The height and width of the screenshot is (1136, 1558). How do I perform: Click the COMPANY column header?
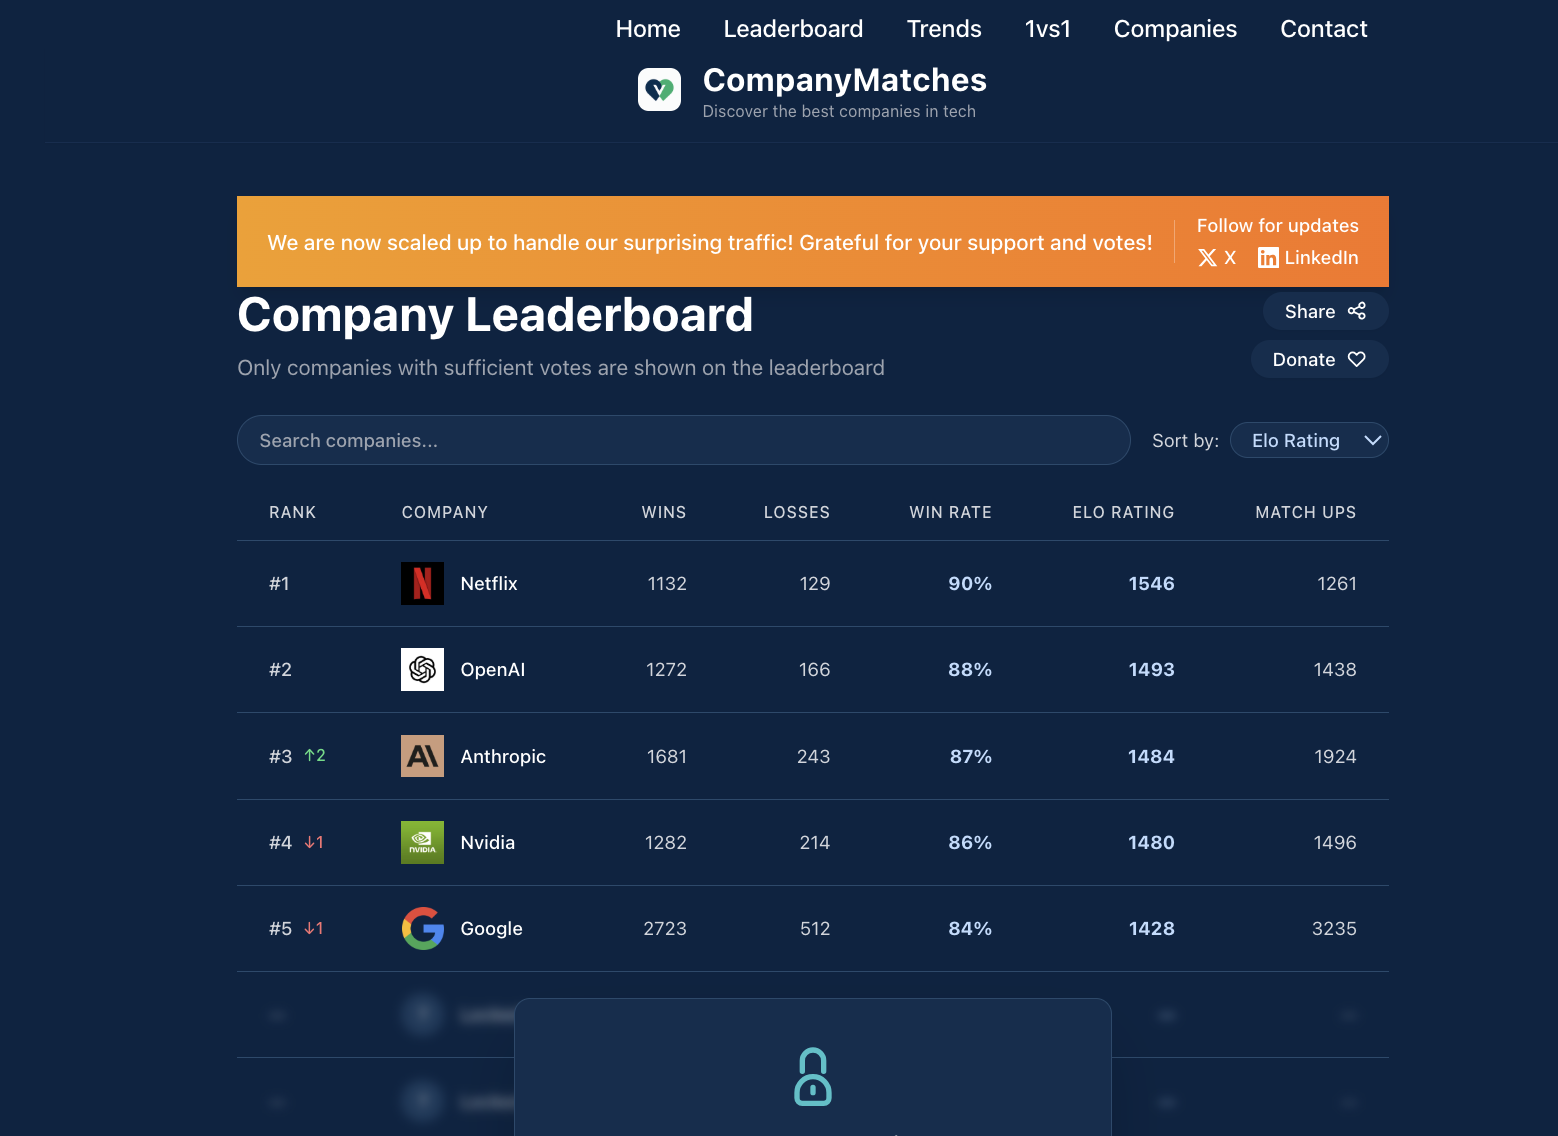click(x=445, y=512)
